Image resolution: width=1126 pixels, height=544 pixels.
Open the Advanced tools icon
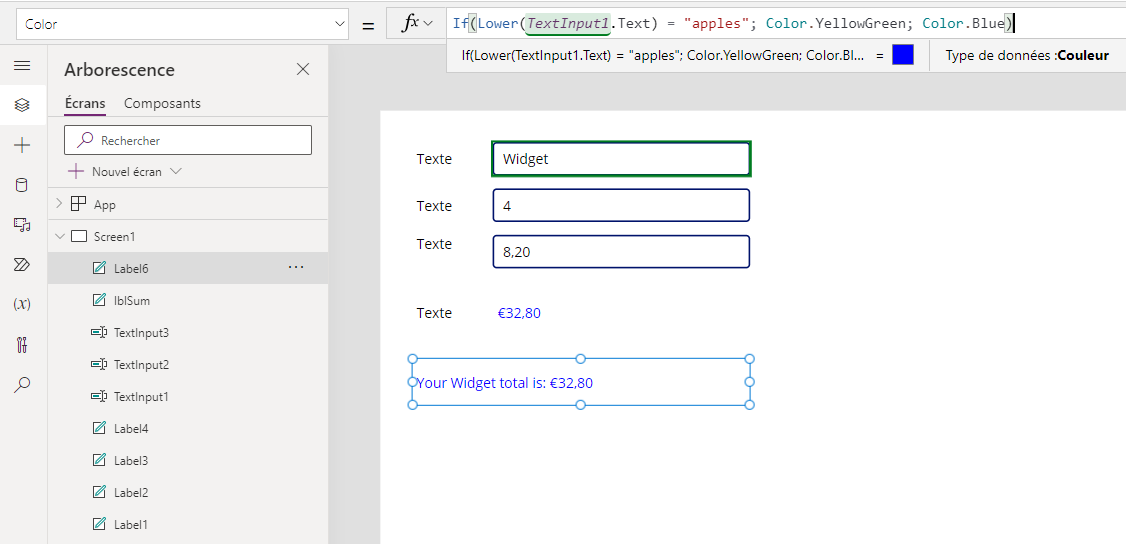pyautogui.click(x=22, y=344)
